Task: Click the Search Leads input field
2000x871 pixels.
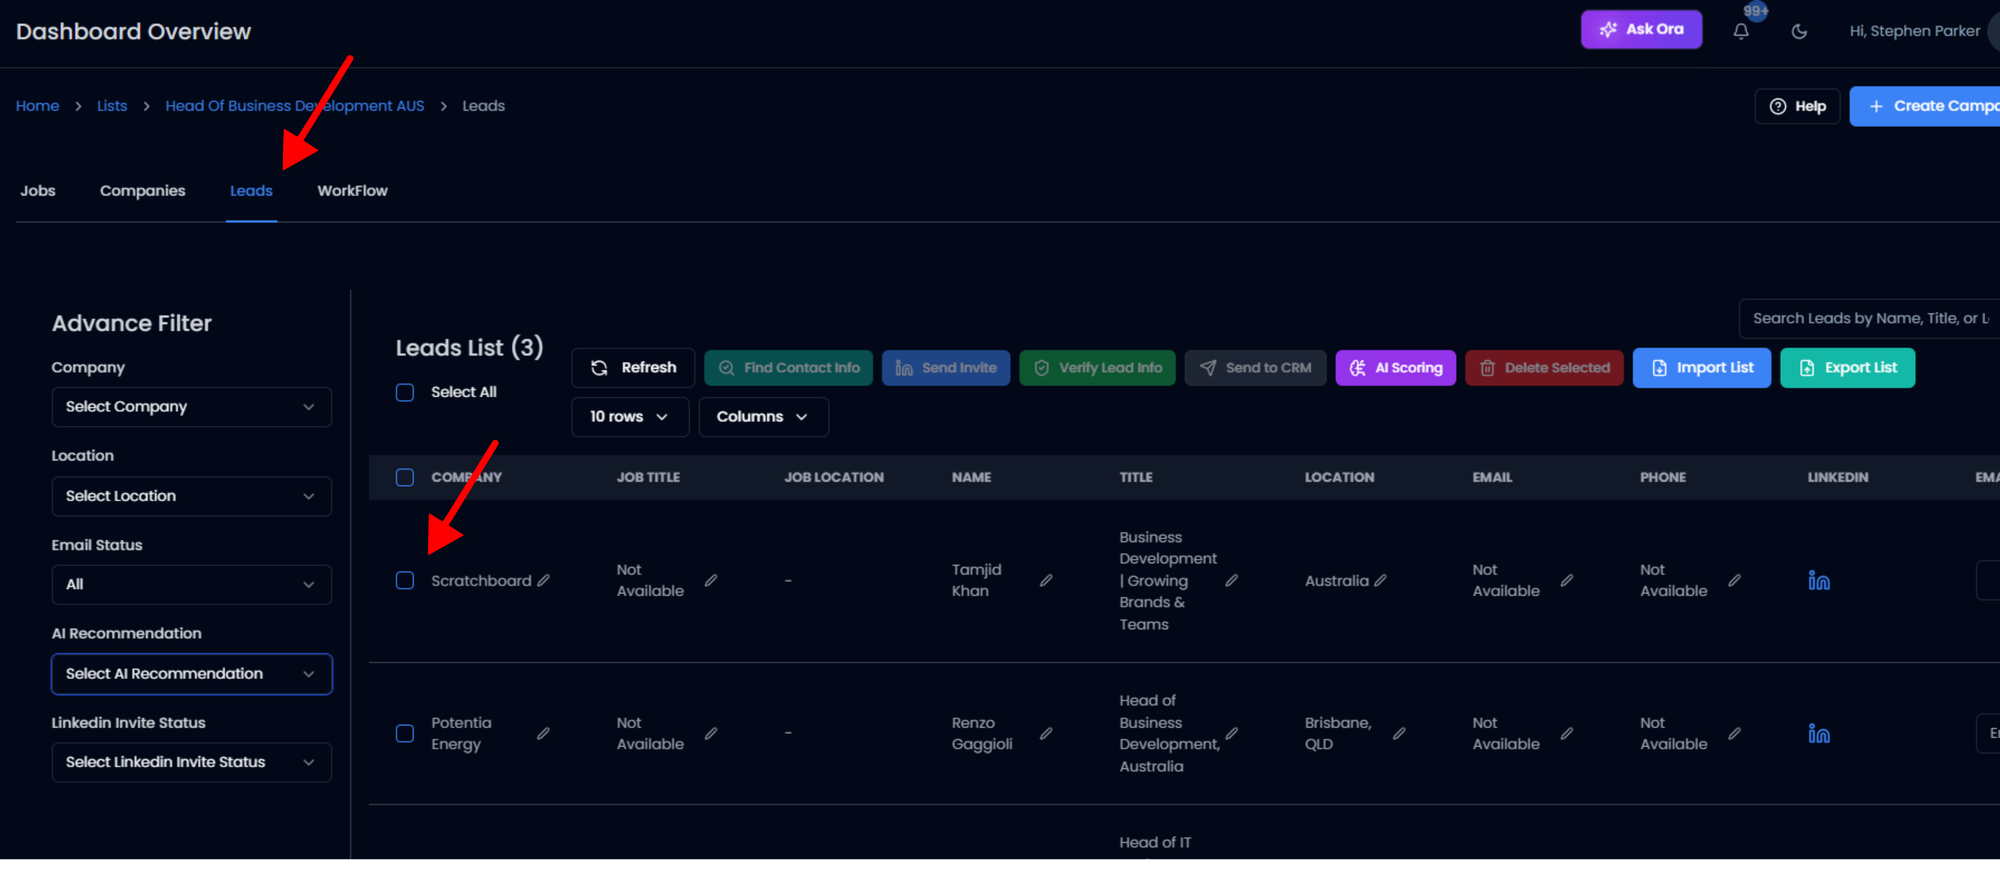Action: tap(1868, 319)
